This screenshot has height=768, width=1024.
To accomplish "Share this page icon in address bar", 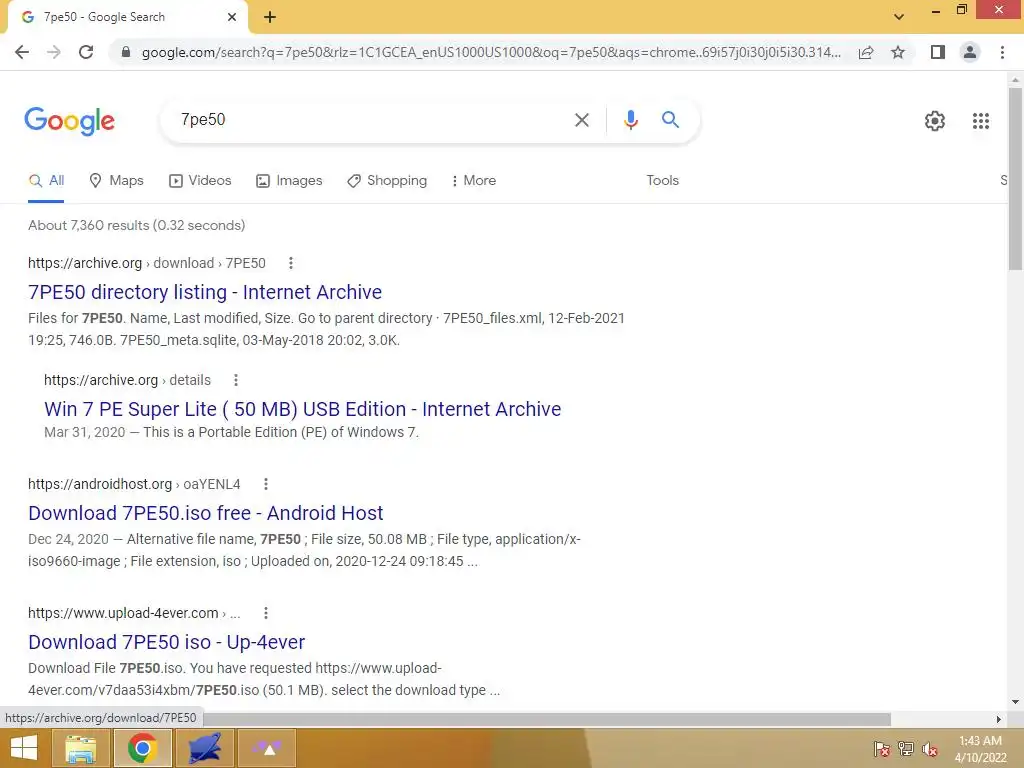I will coord(866,52).
